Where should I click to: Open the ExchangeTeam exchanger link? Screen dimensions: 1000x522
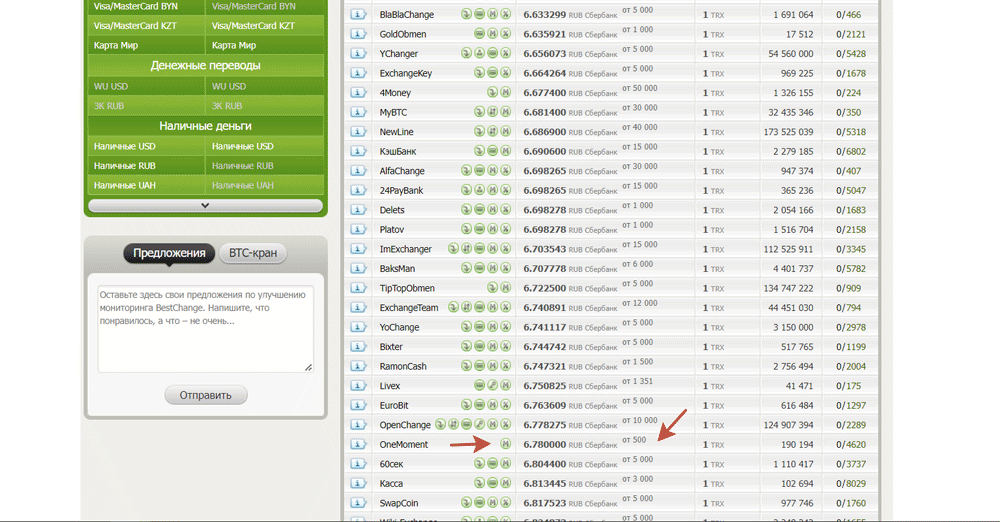click(409, 308)
